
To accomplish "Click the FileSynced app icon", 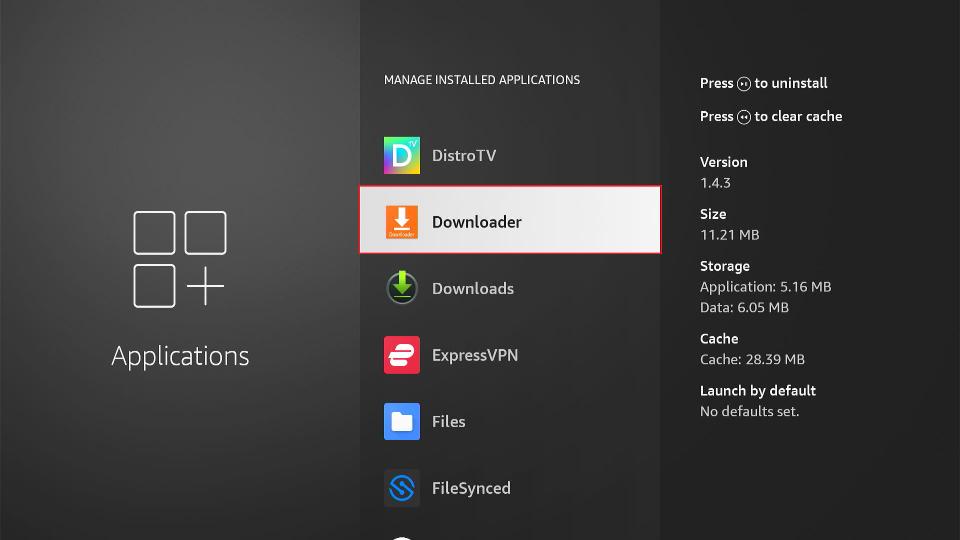I will tap(402, 488).
